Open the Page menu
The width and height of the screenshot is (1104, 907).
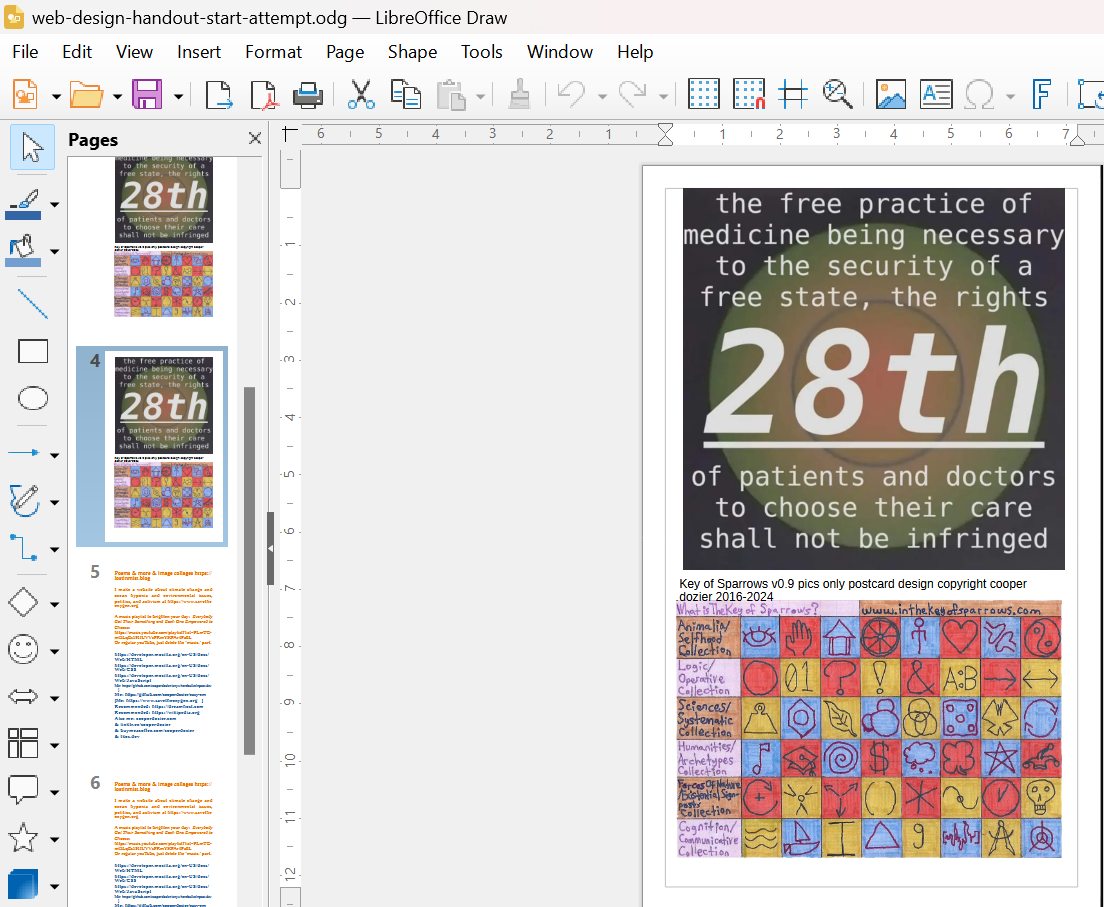(345, 52)
